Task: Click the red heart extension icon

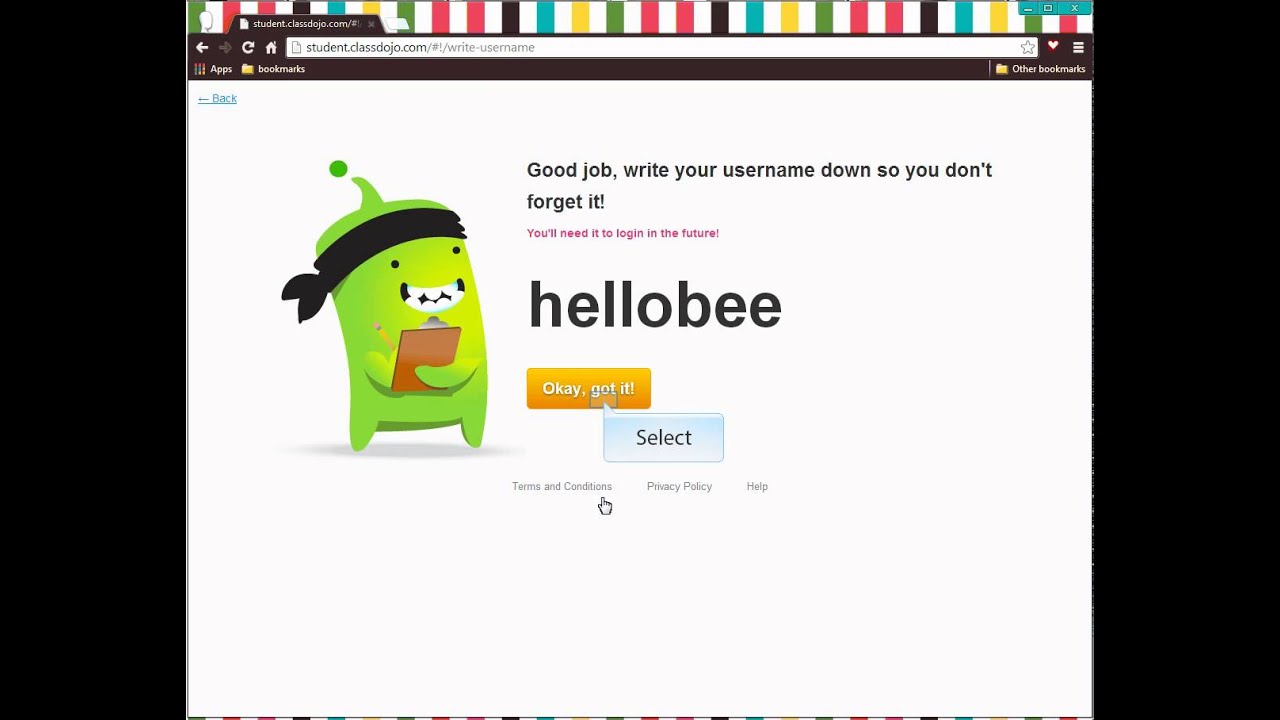Action: [x=1052, y=46]
